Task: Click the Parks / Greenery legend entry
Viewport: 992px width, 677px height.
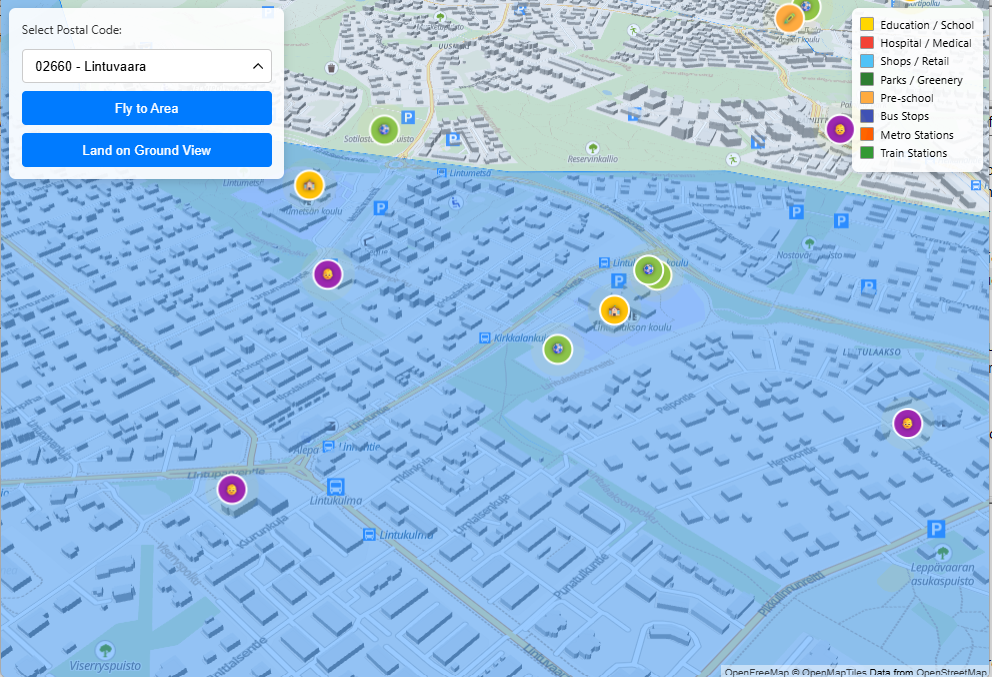Action: (x=912, y=80)
